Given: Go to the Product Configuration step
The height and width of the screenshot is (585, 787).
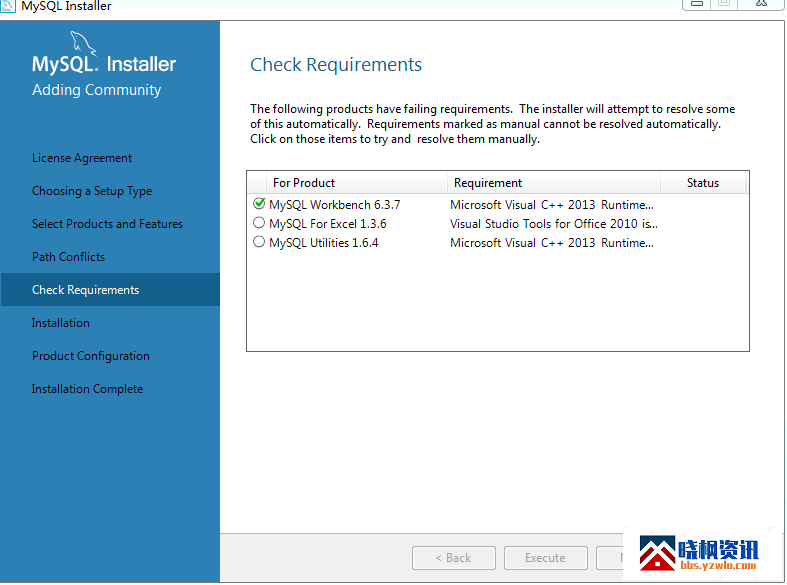Looking at the screenshot, I should tap(91, 356).
